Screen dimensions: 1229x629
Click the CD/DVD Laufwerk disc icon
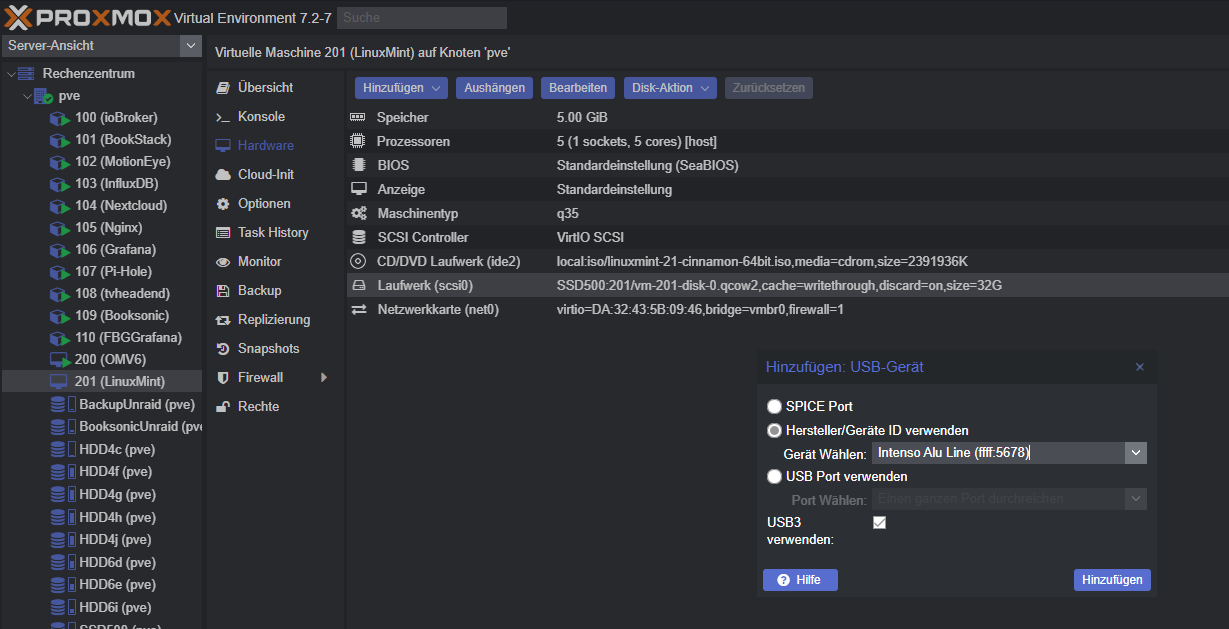coord(358,261)
